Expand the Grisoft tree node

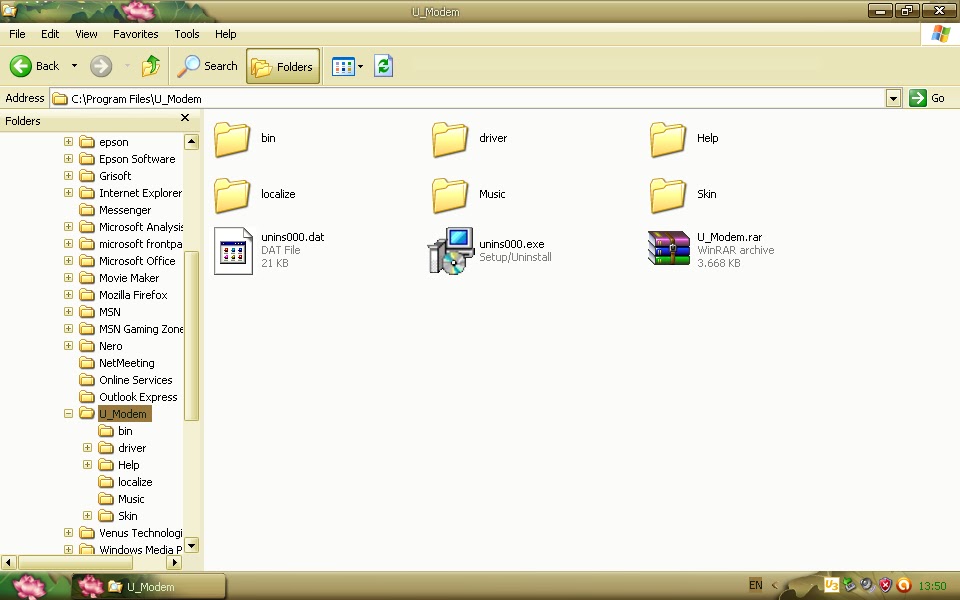pos(69,176)
